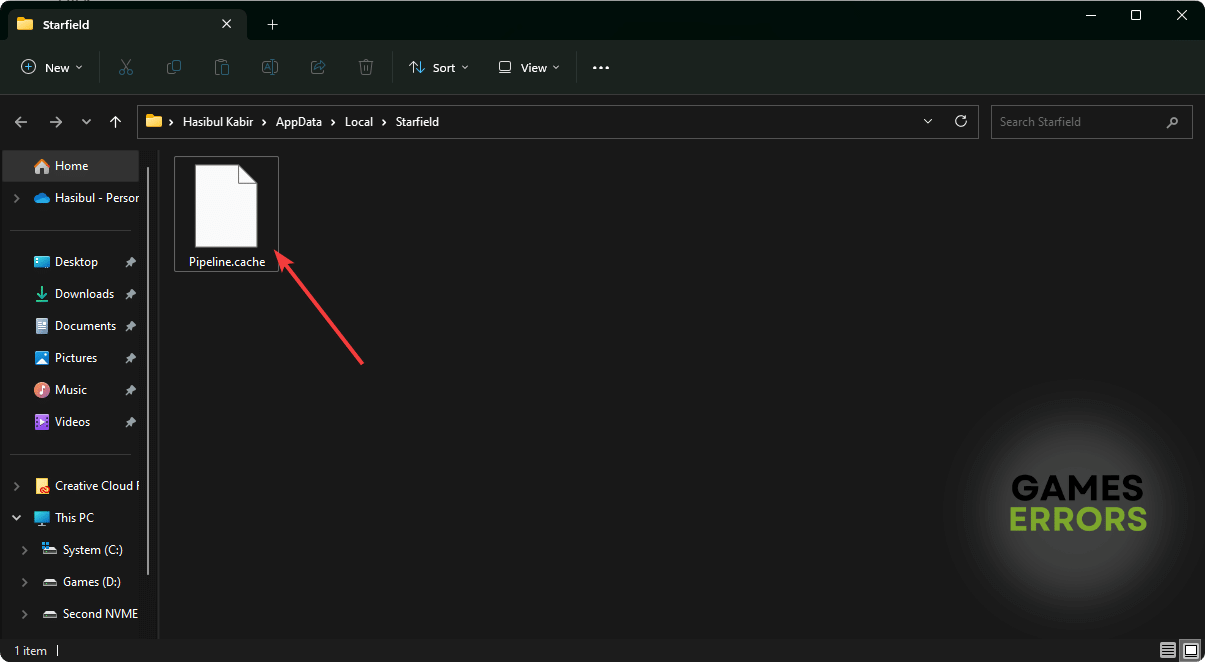
Task: Open the New item menu button
Action: tap(52, 67)
